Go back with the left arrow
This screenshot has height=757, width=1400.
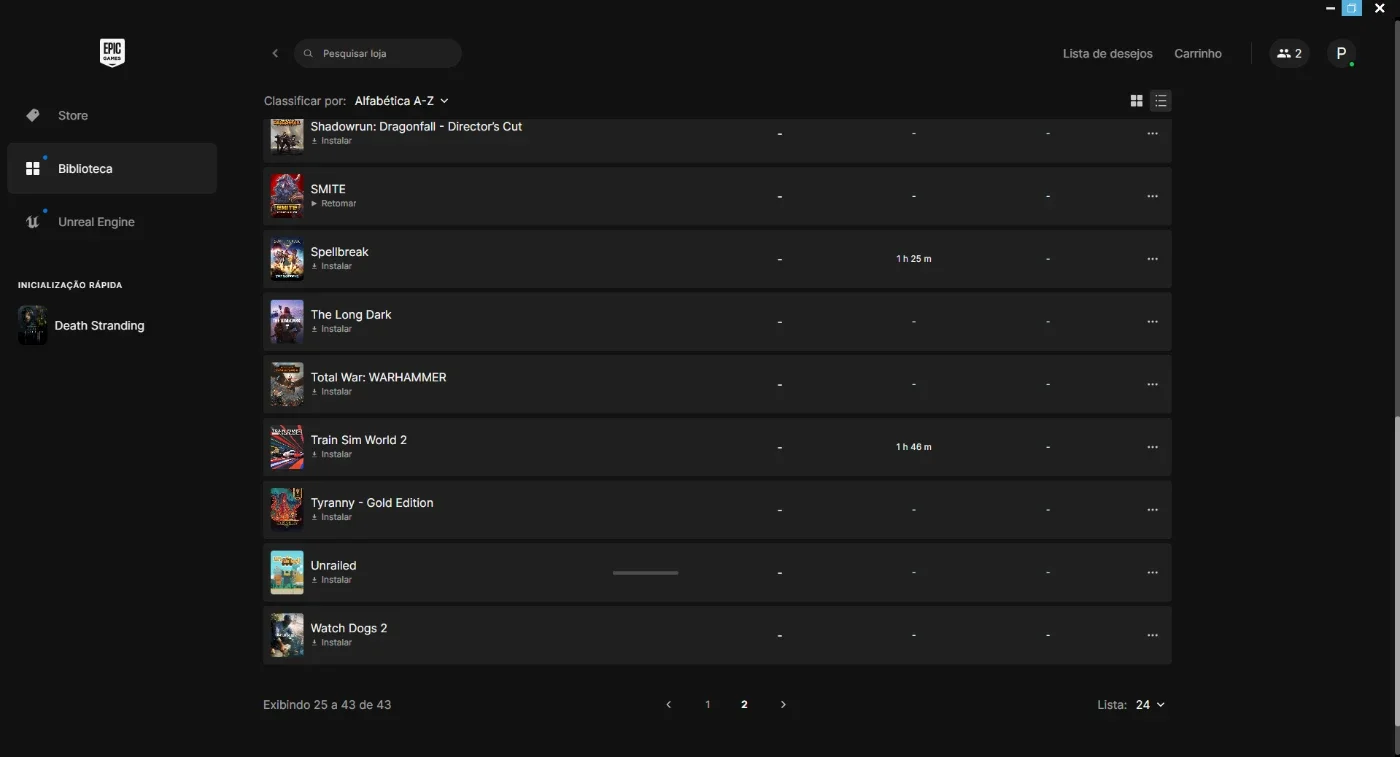pyautogui.click(x=275, y=54)
